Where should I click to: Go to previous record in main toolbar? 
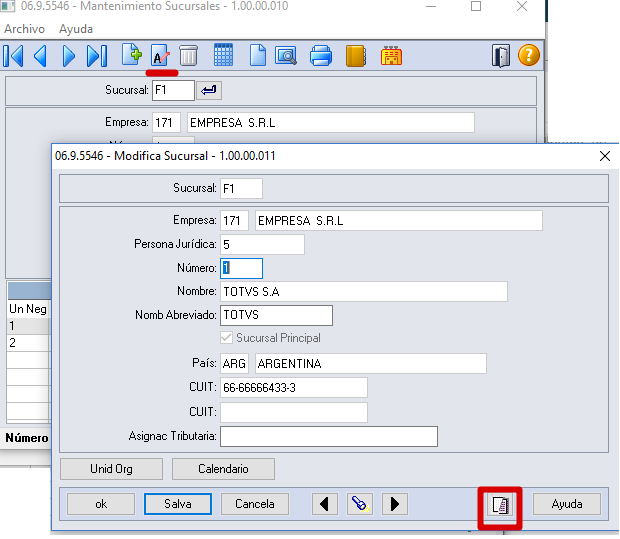[41, 56]
